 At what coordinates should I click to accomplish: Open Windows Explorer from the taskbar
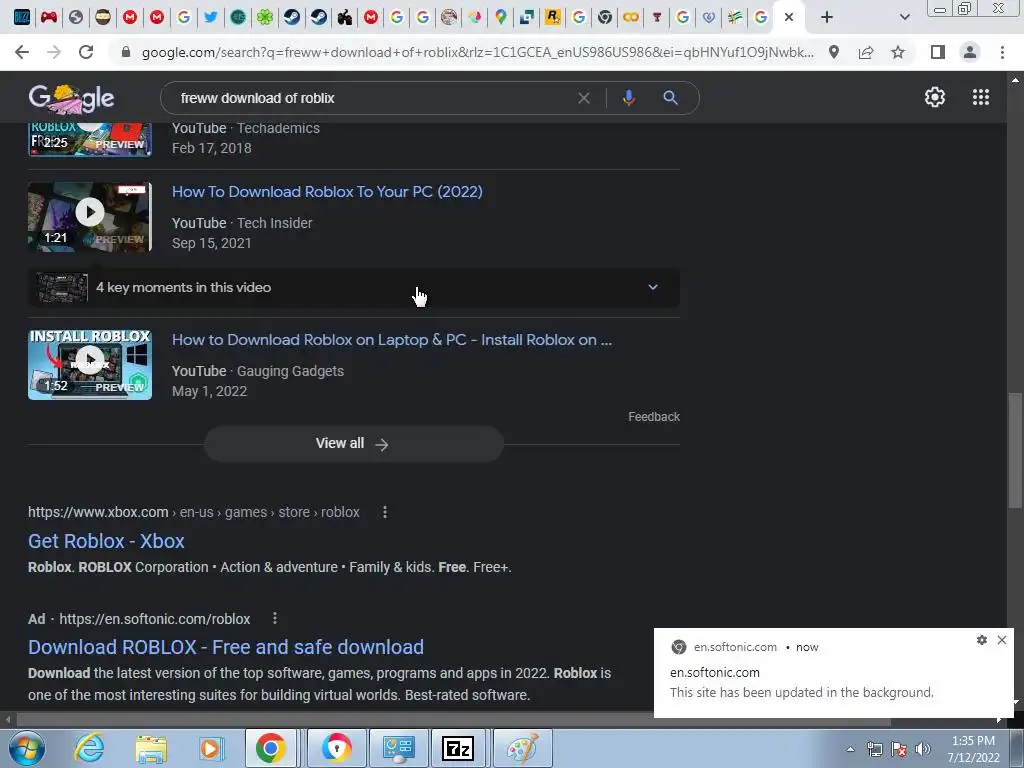coord(151,748)
